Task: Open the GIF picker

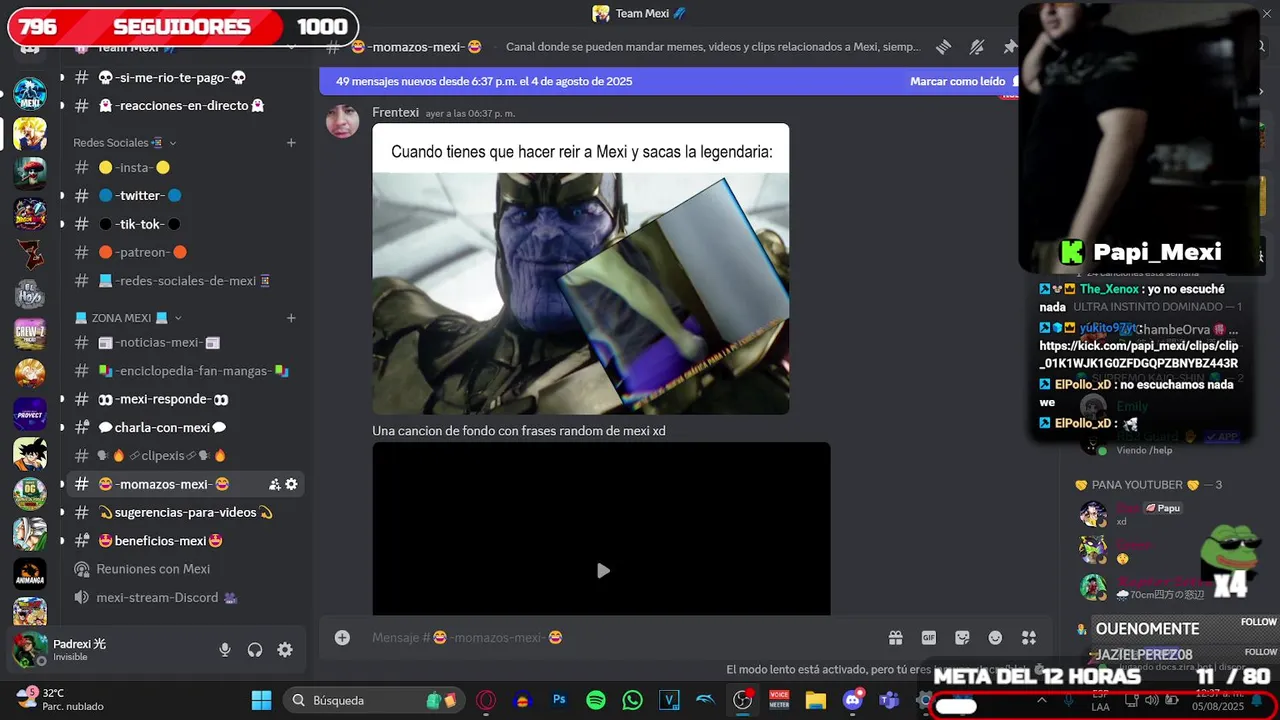Action: click(928, 638)
